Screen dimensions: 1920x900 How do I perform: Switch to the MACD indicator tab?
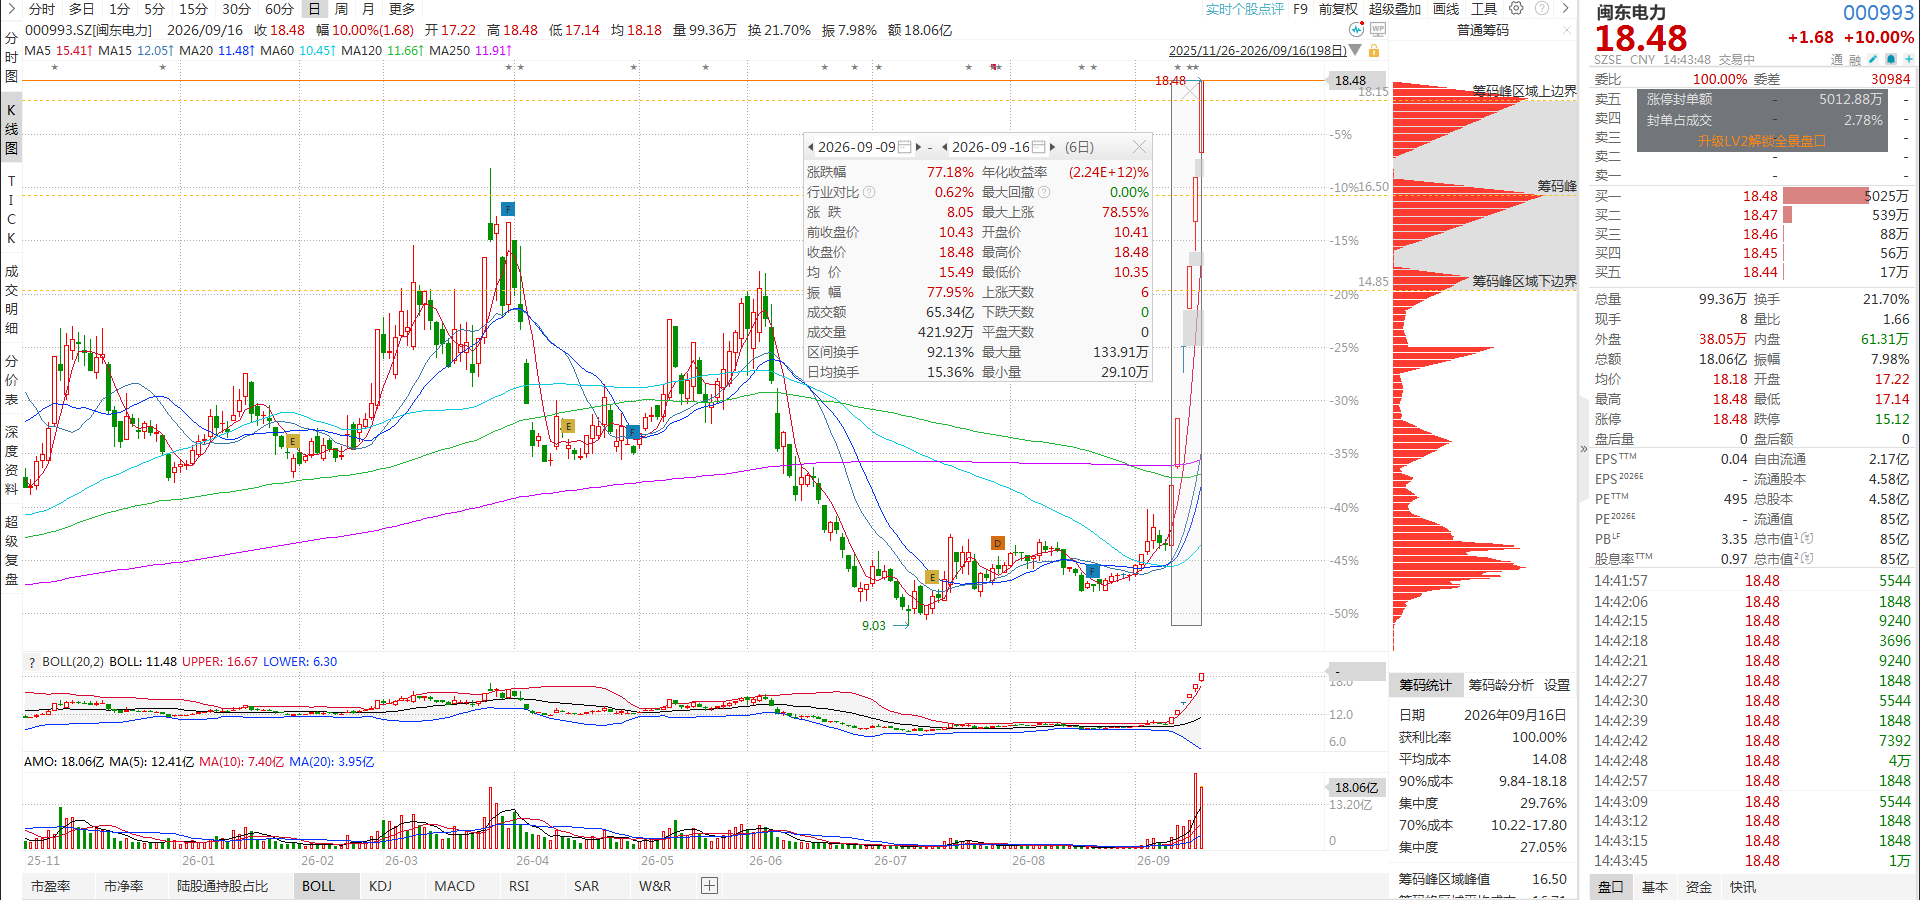454,886
